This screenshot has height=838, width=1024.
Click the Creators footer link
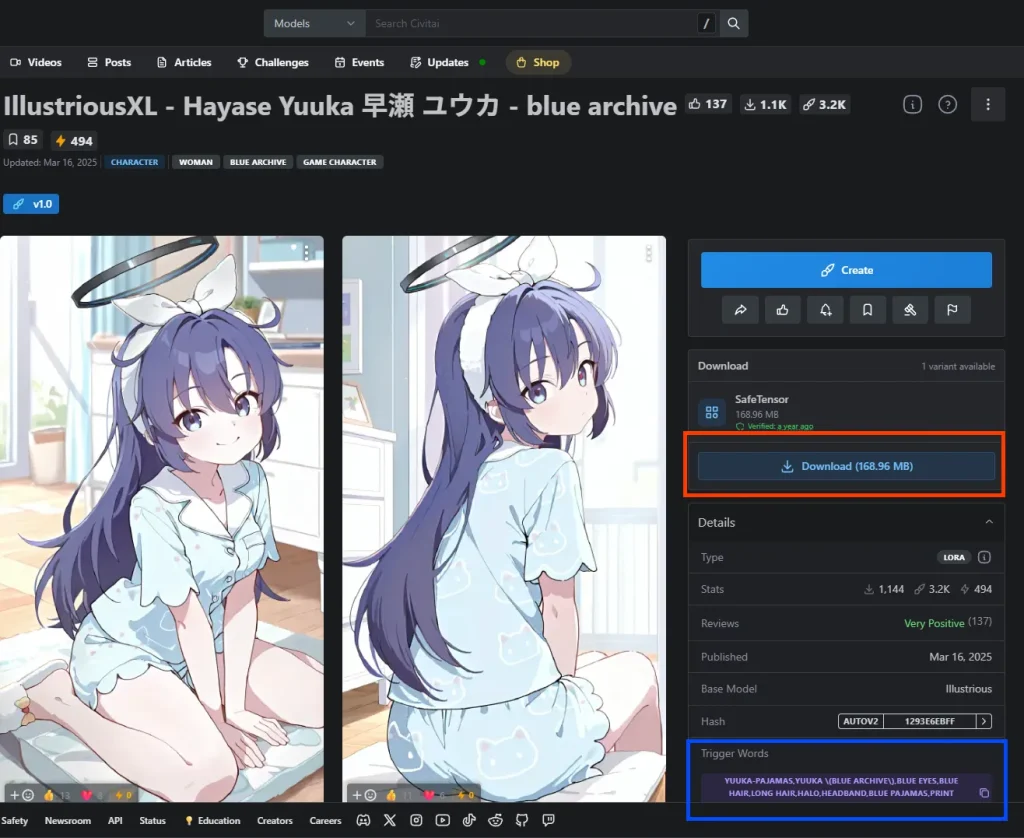[275, 820]
